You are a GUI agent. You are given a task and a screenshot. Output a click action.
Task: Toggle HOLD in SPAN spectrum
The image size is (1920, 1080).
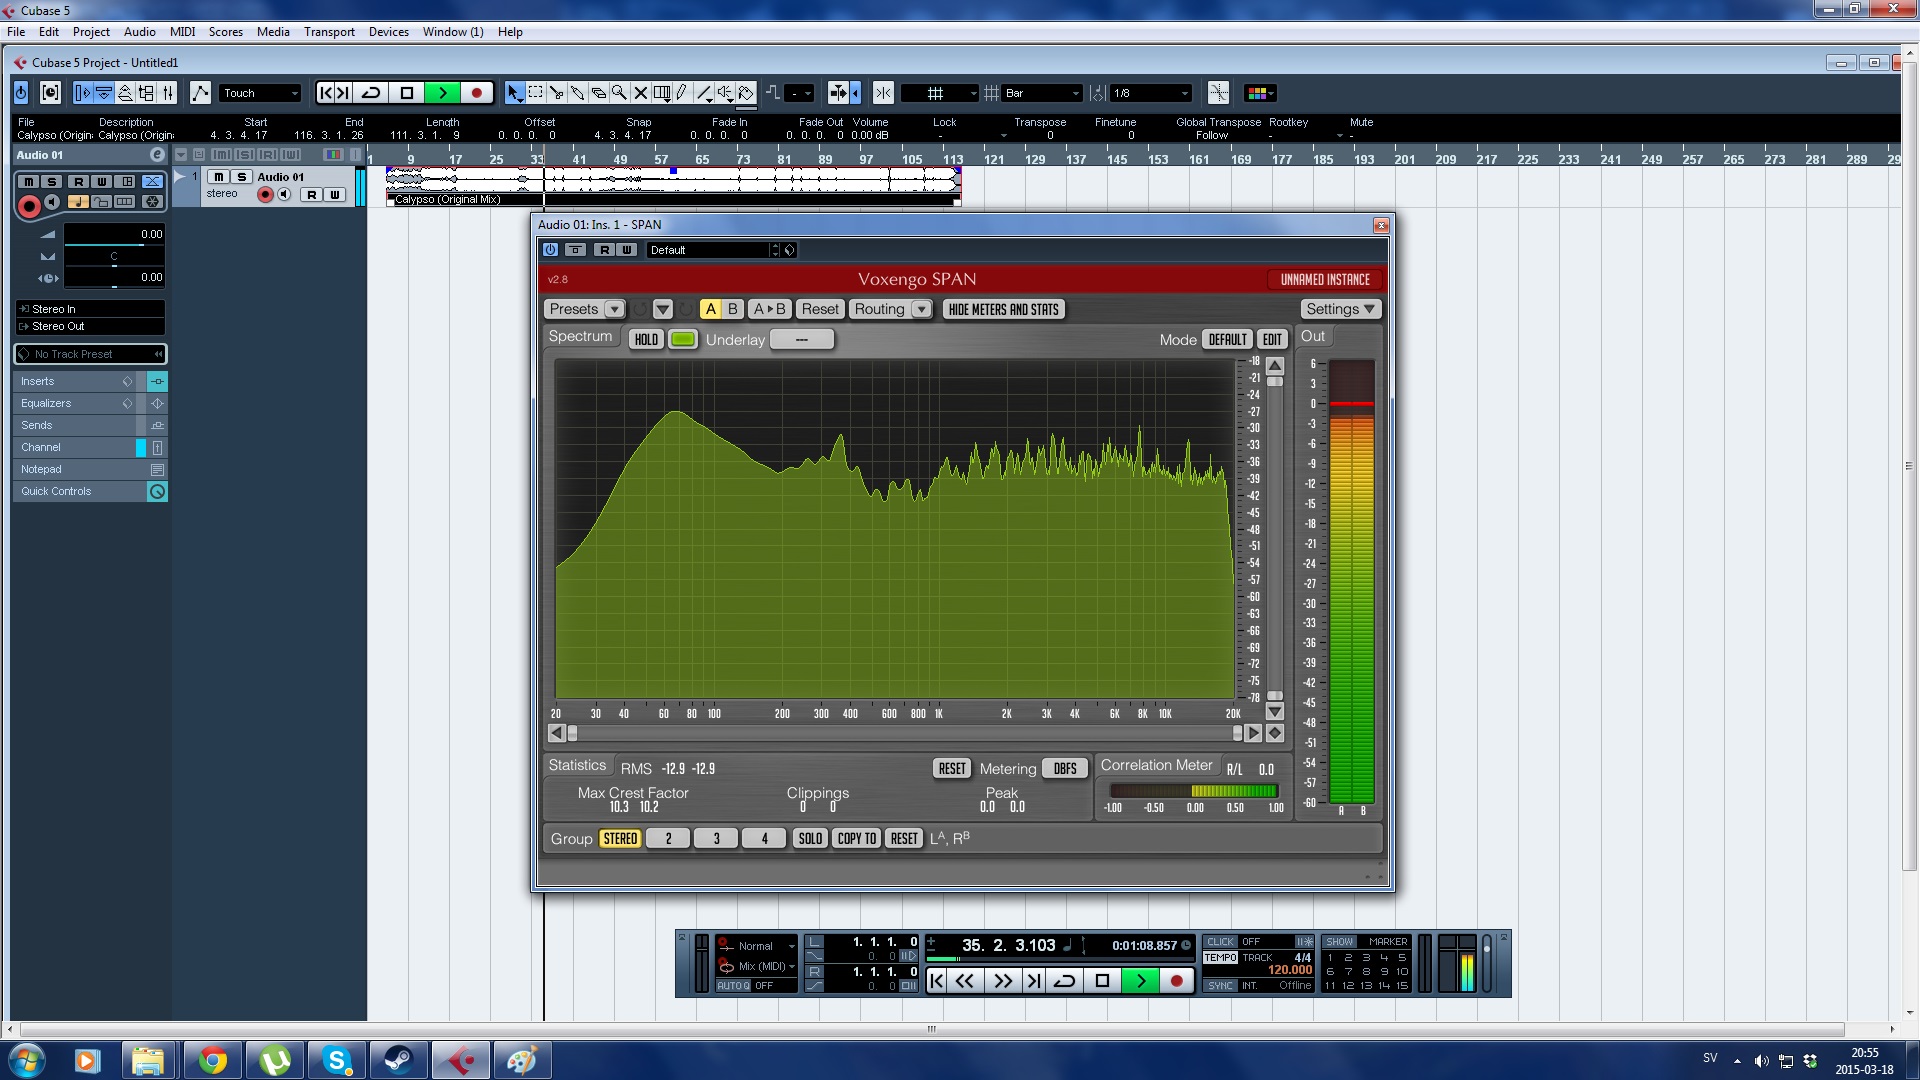click(646, 339)
